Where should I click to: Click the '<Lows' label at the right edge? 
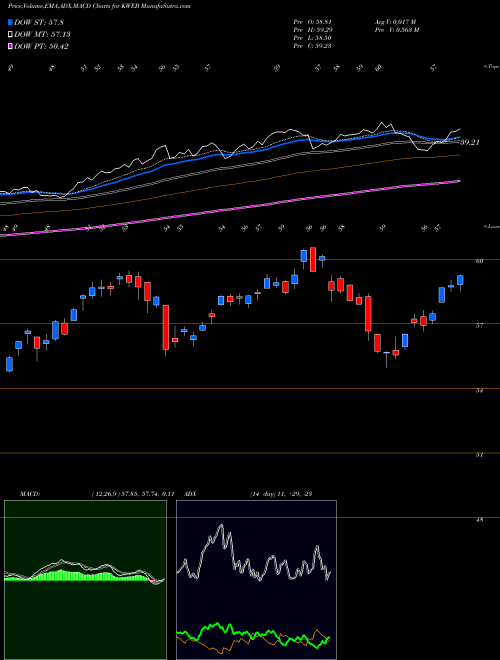coord(491,227)
